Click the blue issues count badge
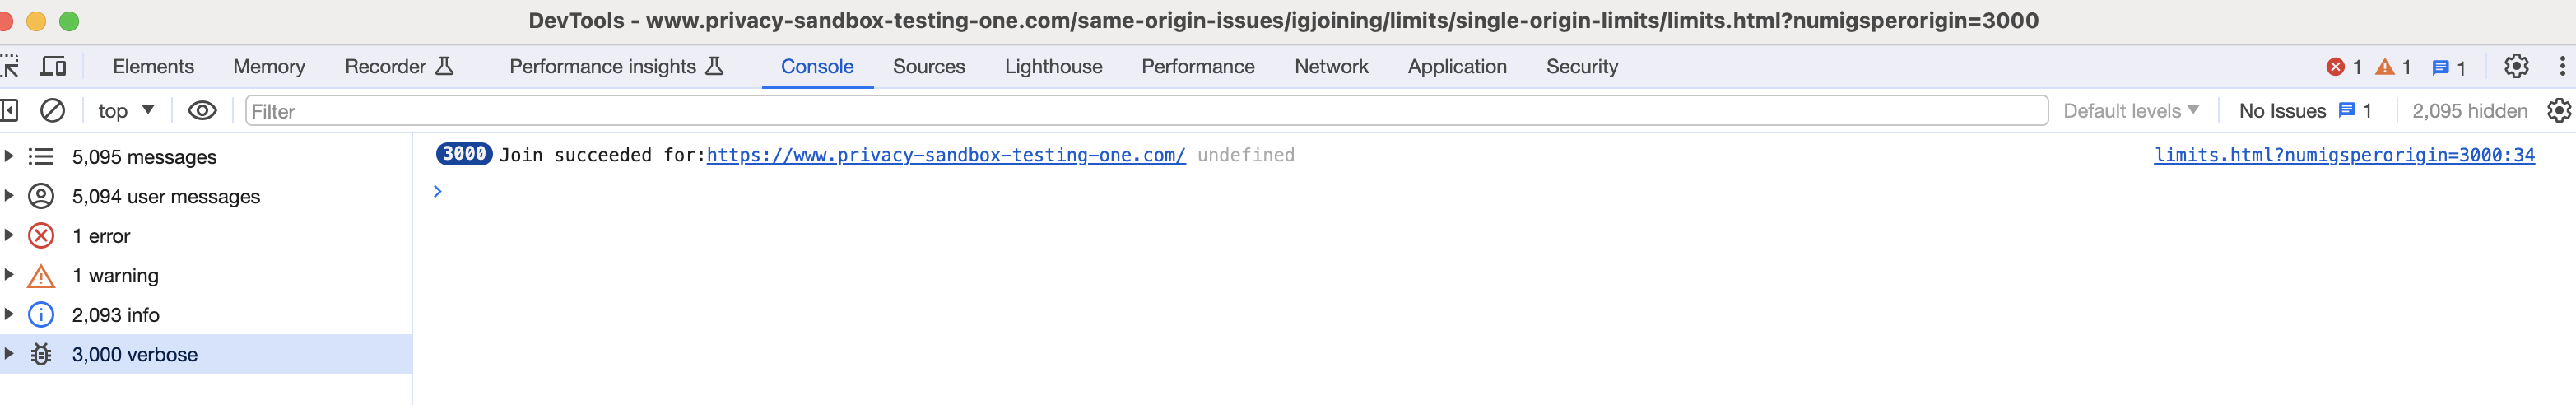Image resolution: width=2576 pixels, height=405 pixels. pyautogui.click(x=2448, y=68)
